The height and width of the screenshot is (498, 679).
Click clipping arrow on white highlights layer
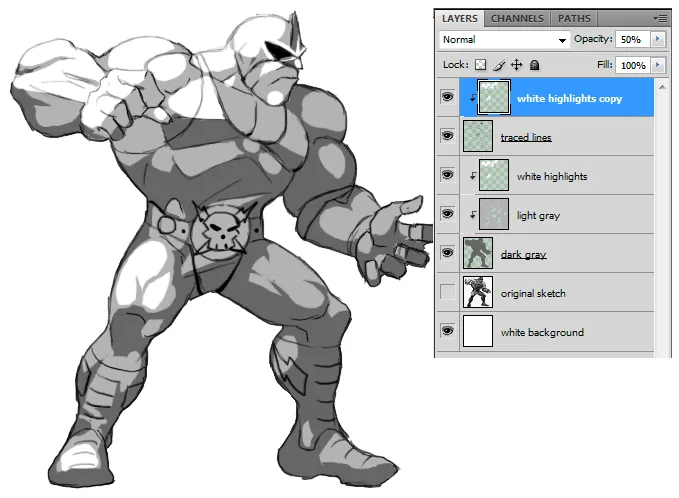[473, 176]
